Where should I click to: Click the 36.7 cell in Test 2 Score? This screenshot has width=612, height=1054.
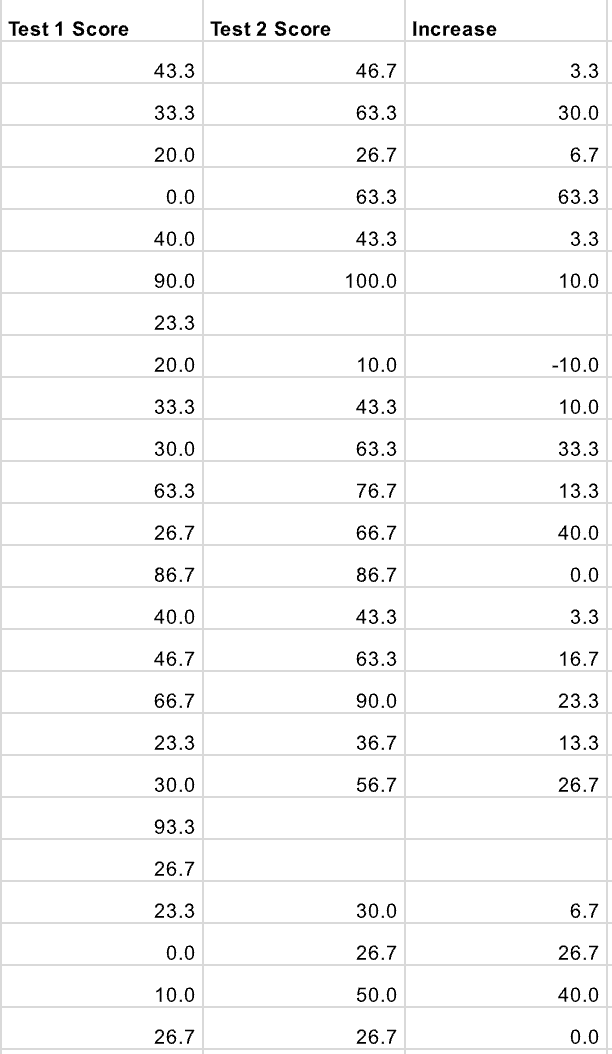click(x=376, y=743)
